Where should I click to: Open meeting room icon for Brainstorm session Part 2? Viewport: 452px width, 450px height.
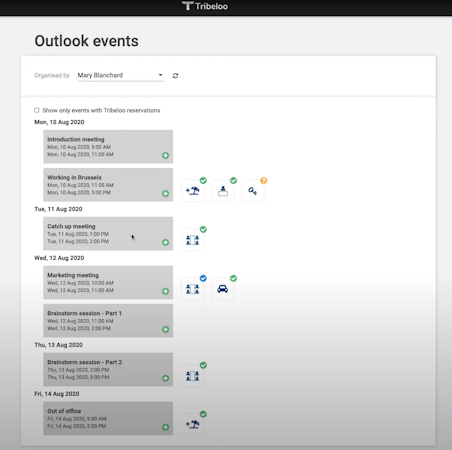(193, 376)
